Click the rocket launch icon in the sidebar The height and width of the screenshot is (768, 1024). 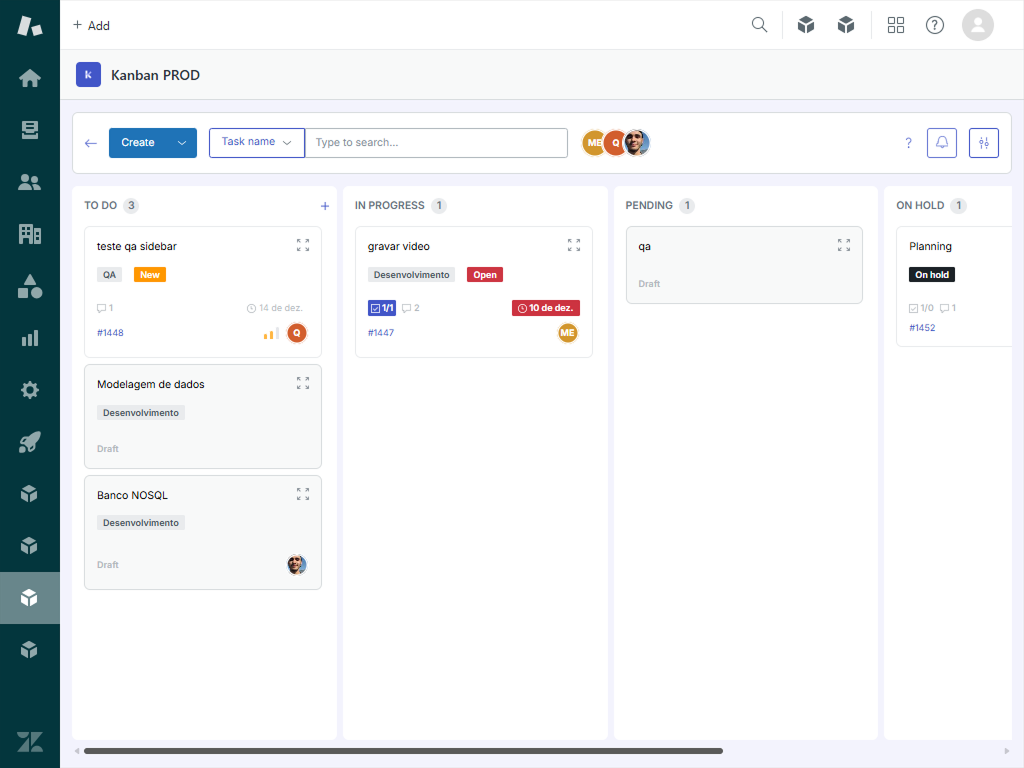[x=29, y=441]
